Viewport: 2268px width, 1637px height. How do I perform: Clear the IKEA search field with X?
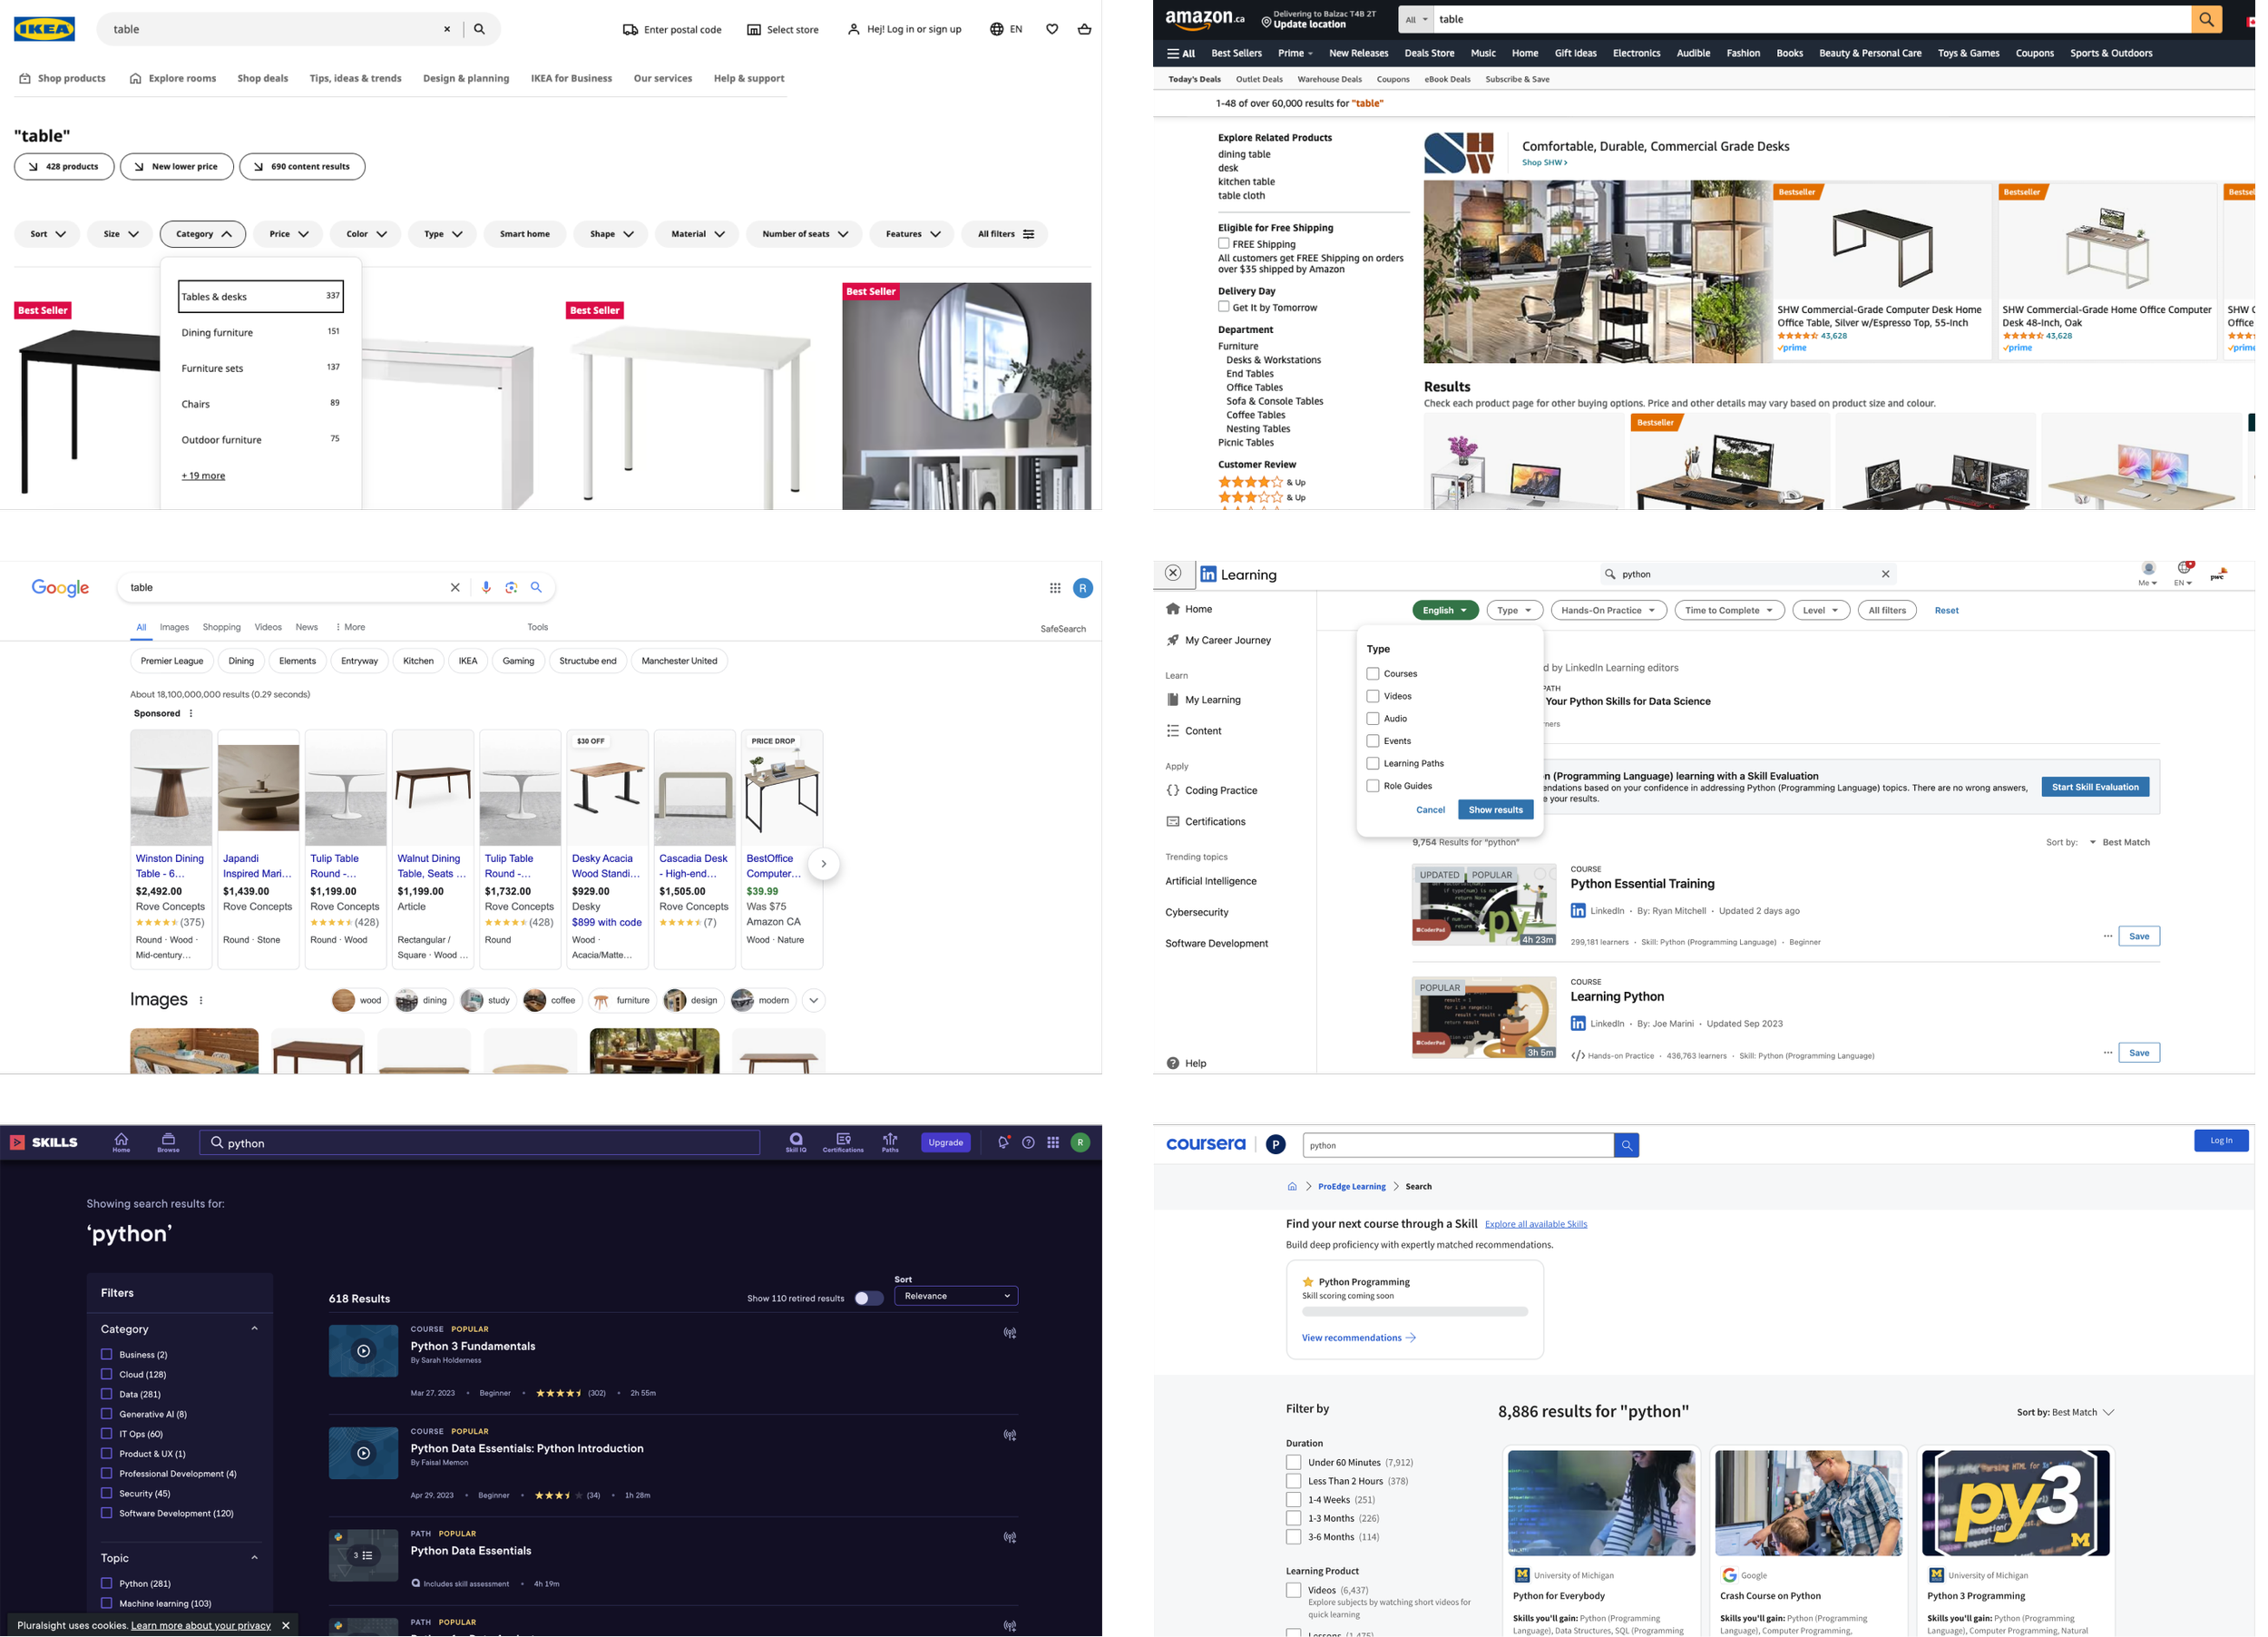(x=447, y=29)
